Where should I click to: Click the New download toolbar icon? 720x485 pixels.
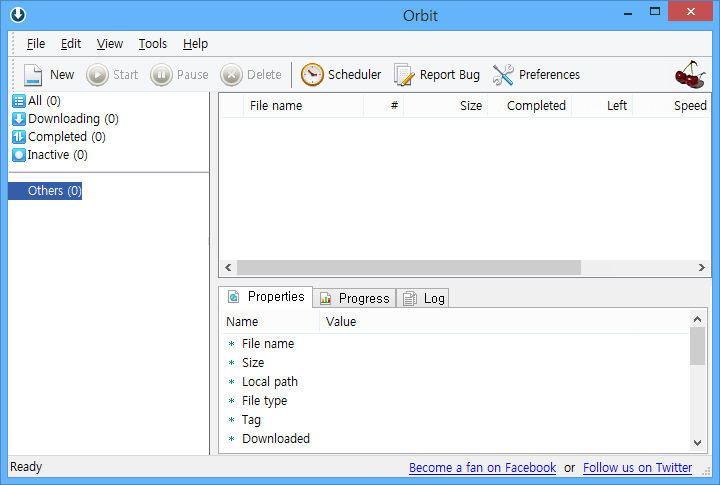coord(33,75)
